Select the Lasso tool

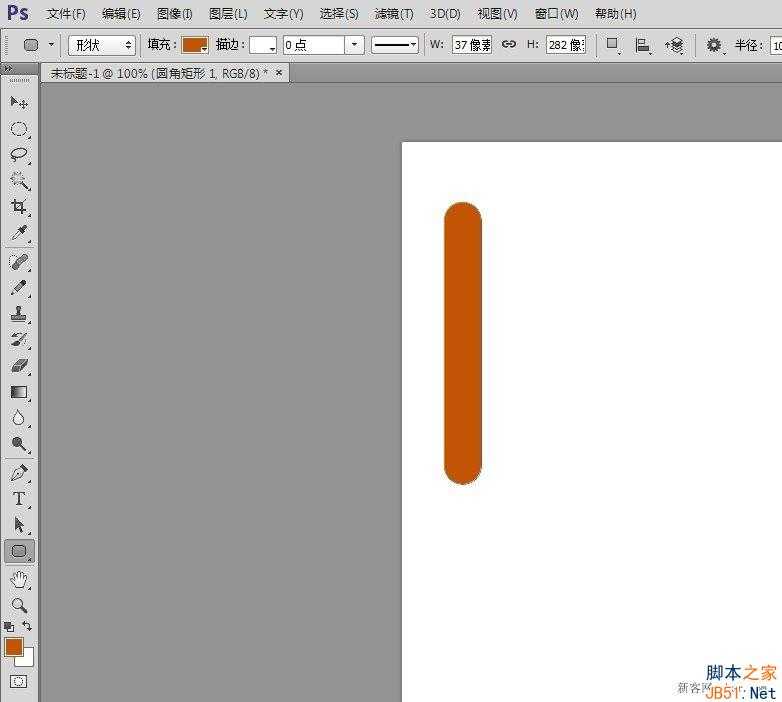pos(19,155)
